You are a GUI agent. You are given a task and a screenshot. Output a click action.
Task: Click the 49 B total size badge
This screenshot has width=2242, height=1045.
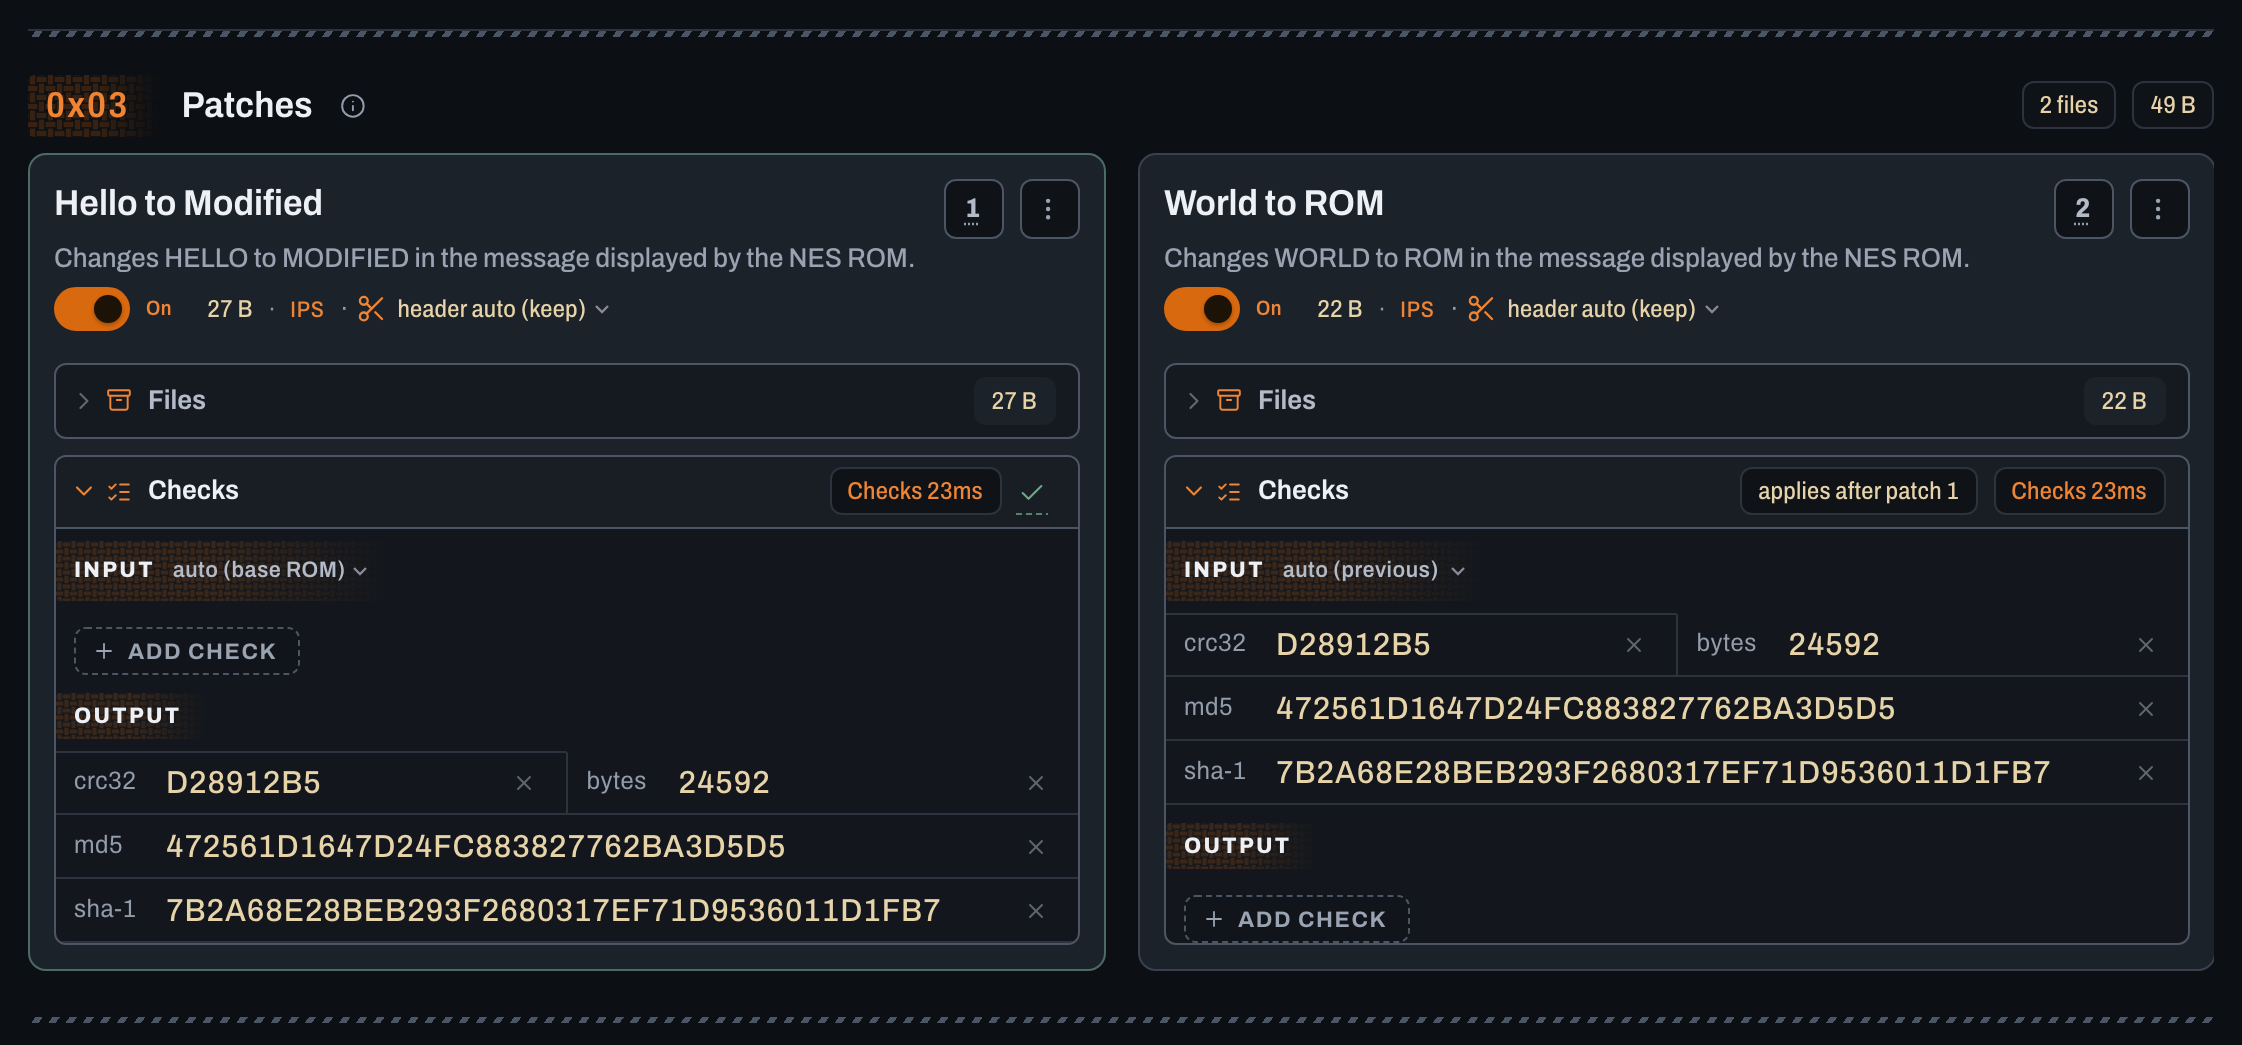[2173, 105]
